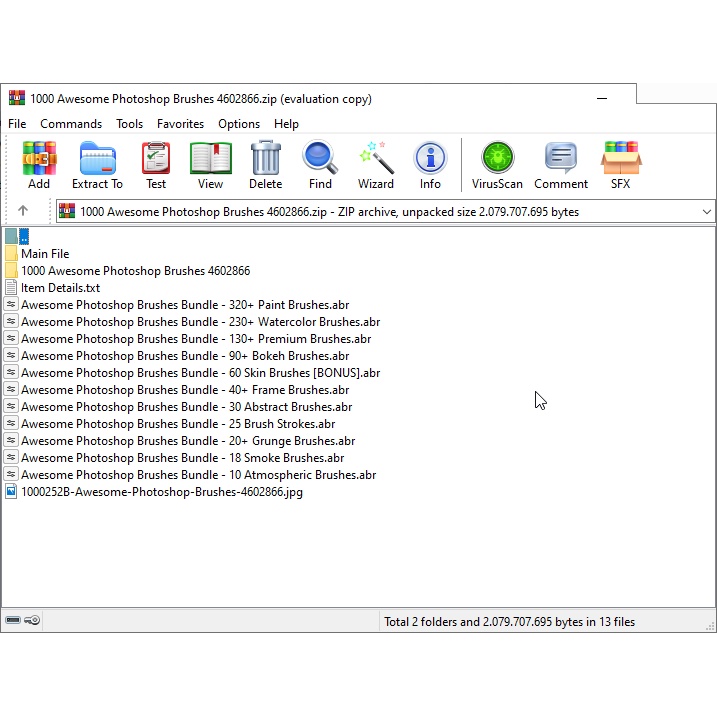Select '320+ Paint Brushes.abr' file
717x717 pixels.
185,305
